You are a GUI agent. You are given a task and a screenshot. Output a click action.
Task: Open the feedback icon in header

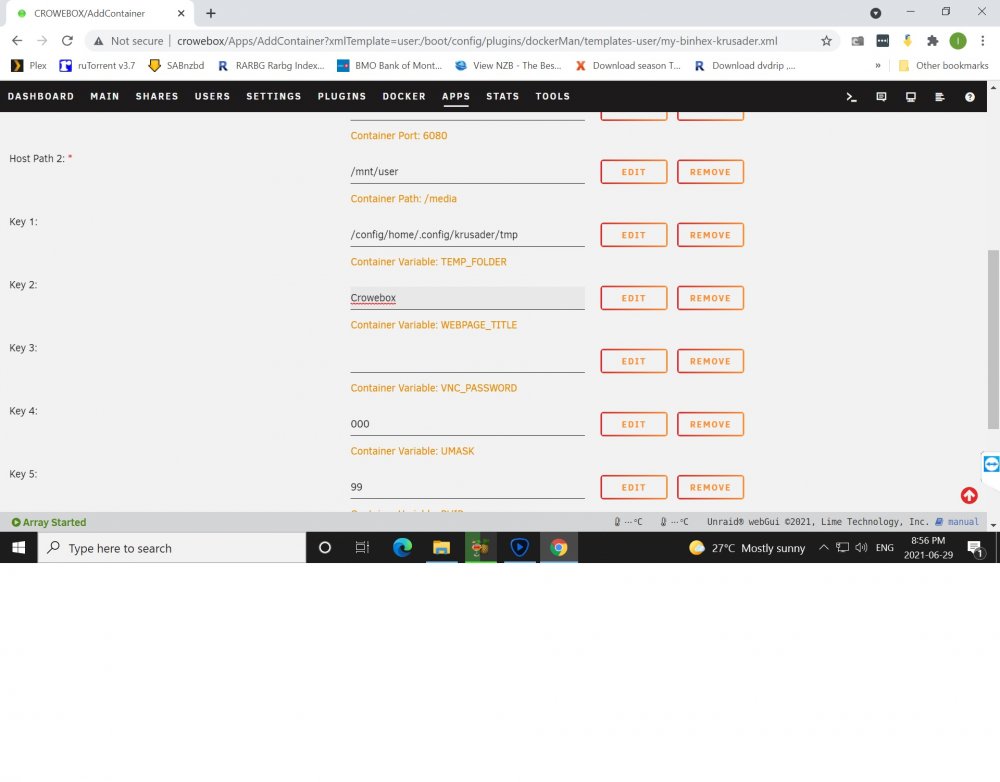[x=881, y=97]
